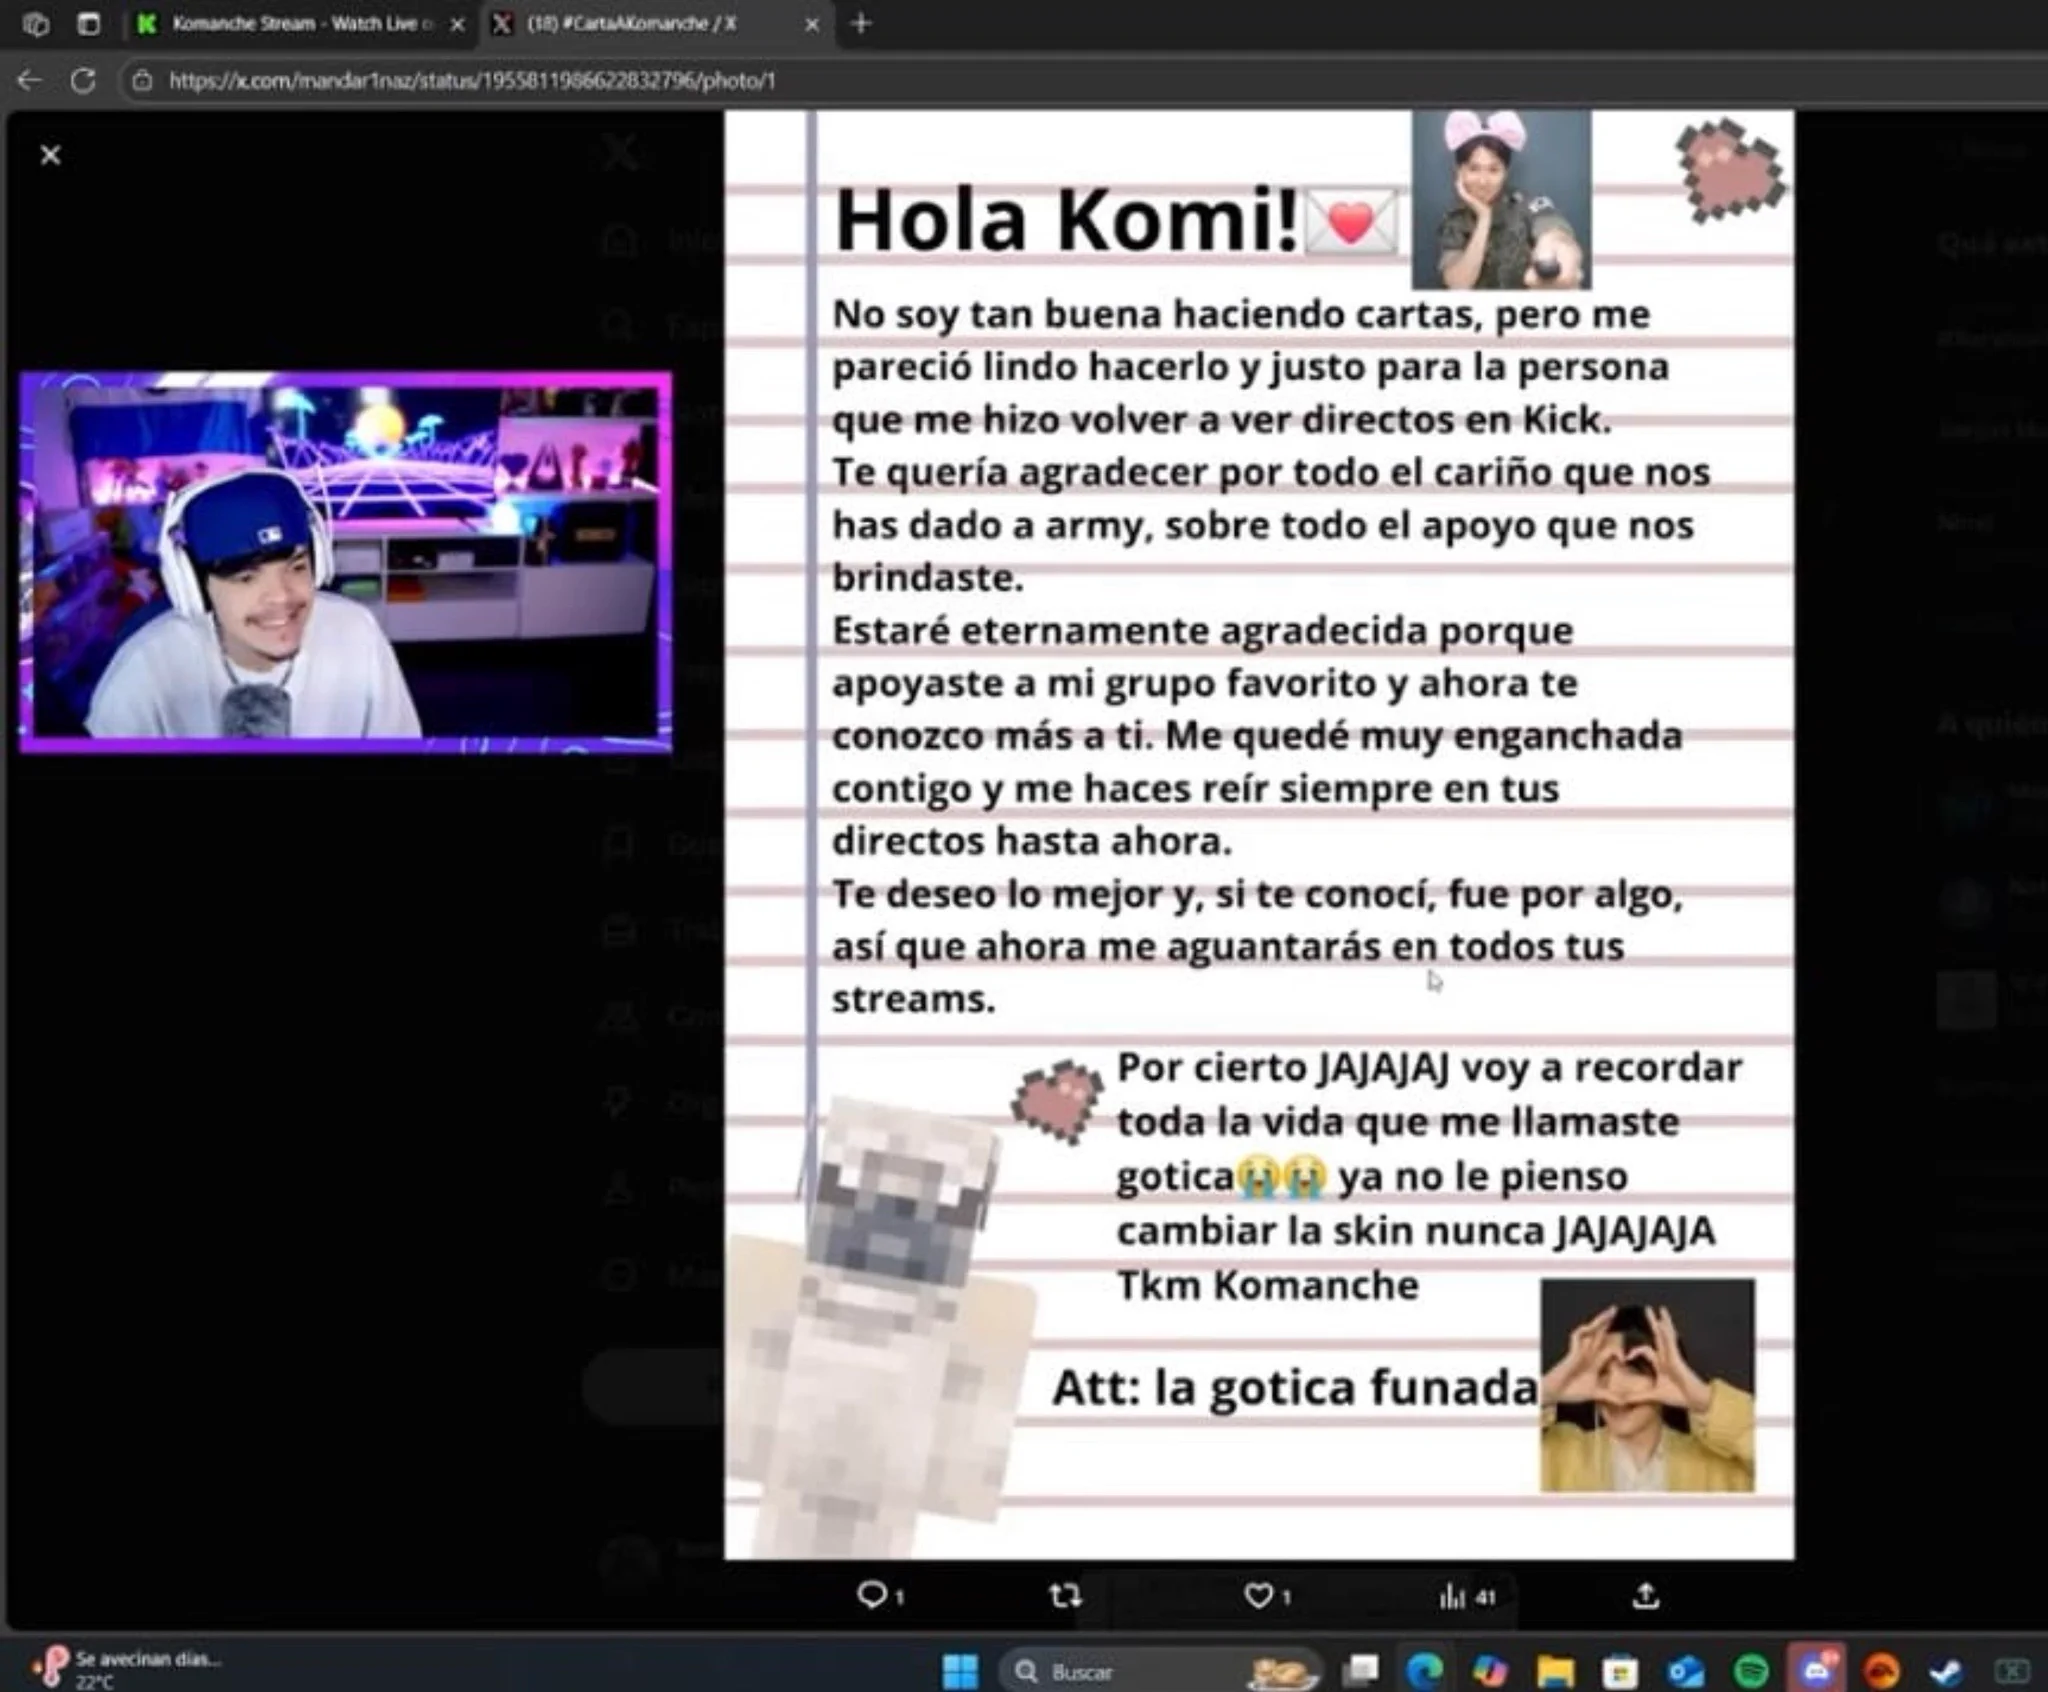Open Steam from the taskbar
The width and height of the screenshot is (2048, 1692).
tap(1946, 1670)
